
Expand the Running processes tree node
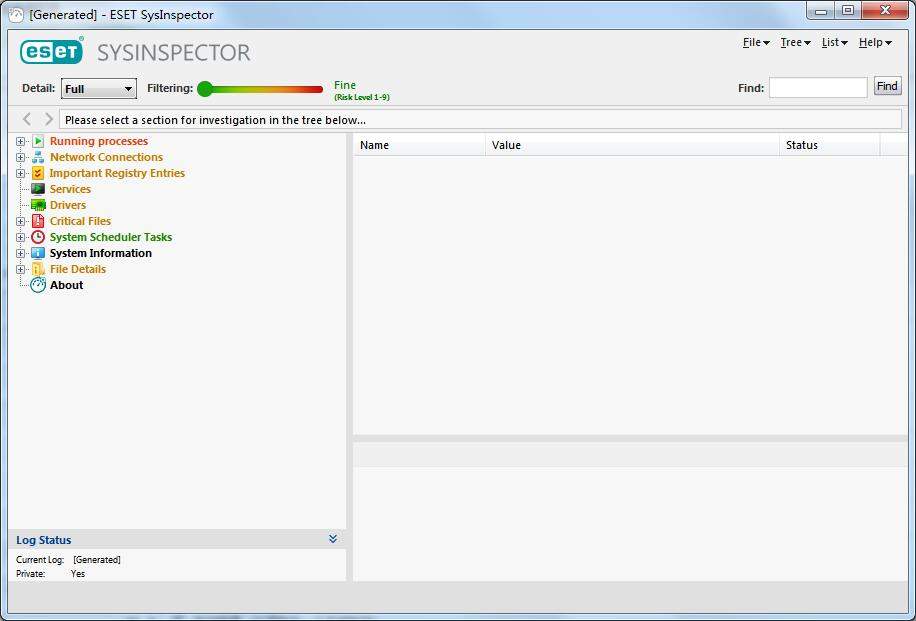[x=22, y=141]
